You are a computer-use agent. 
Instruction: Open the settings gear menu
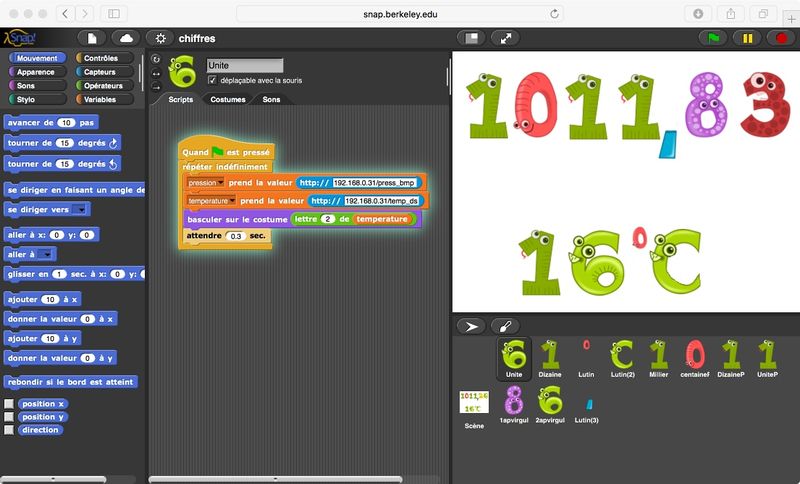pyautogui.click(x=160, y=38)
